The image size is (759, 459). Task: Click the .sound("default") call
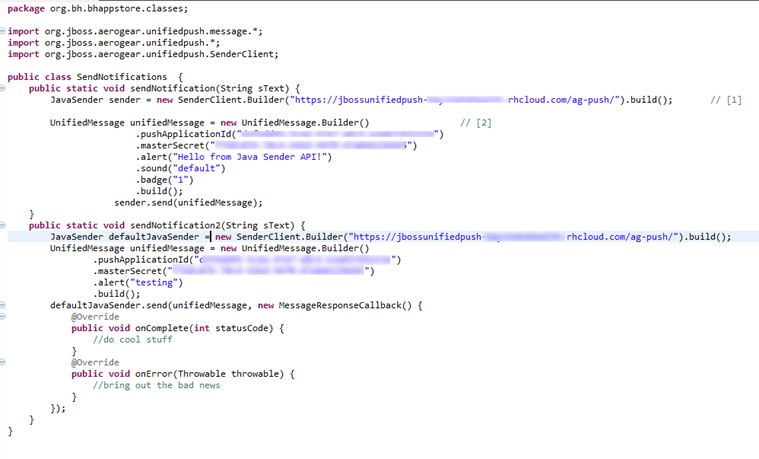(181, 168)
